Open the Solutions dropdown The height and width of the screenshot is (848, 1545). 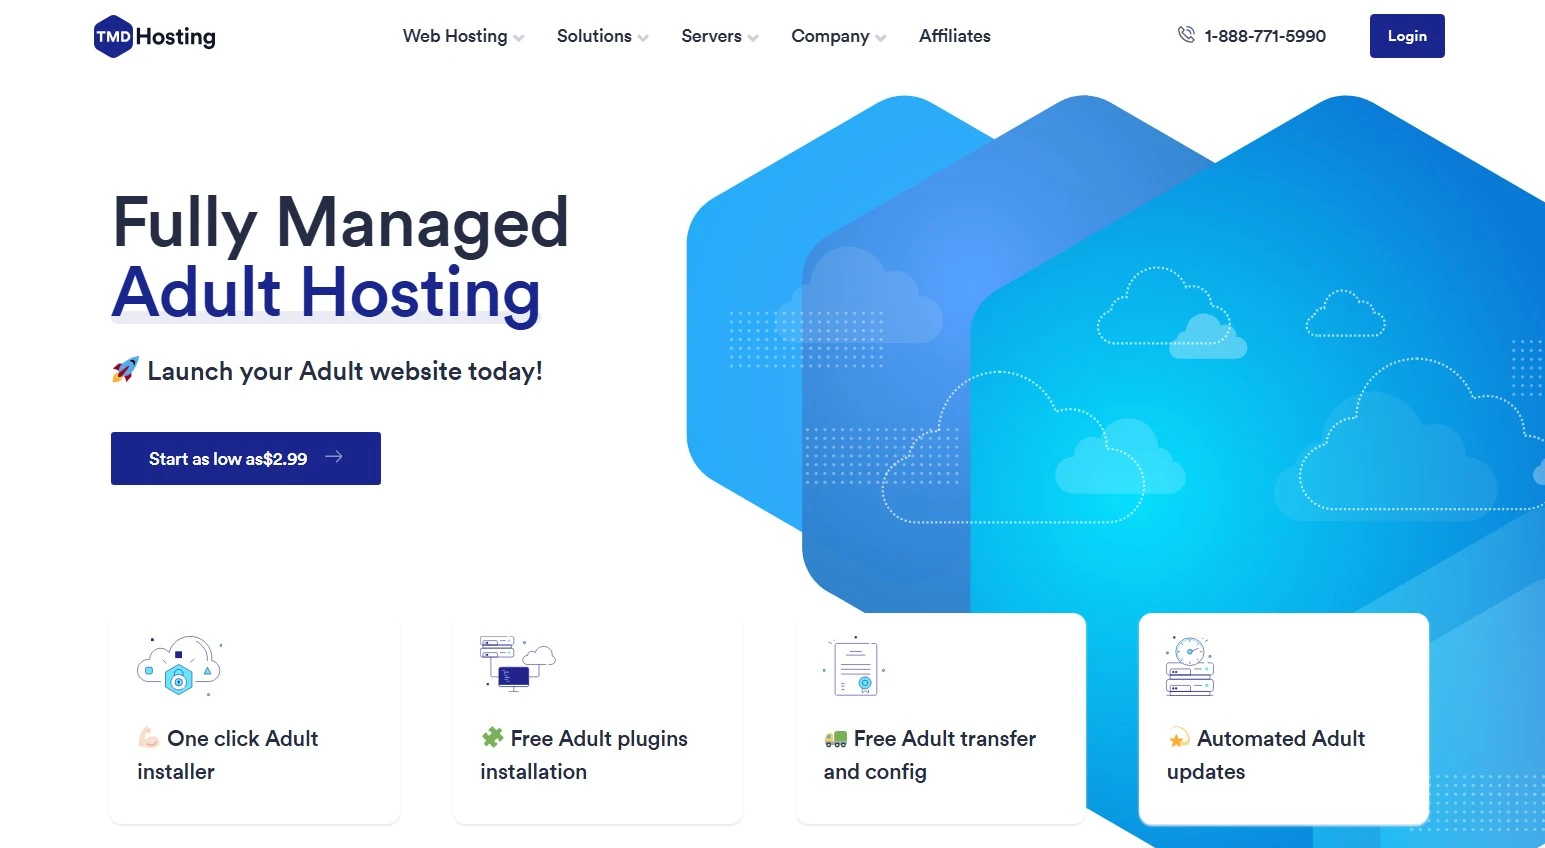(x=594, y=36)
